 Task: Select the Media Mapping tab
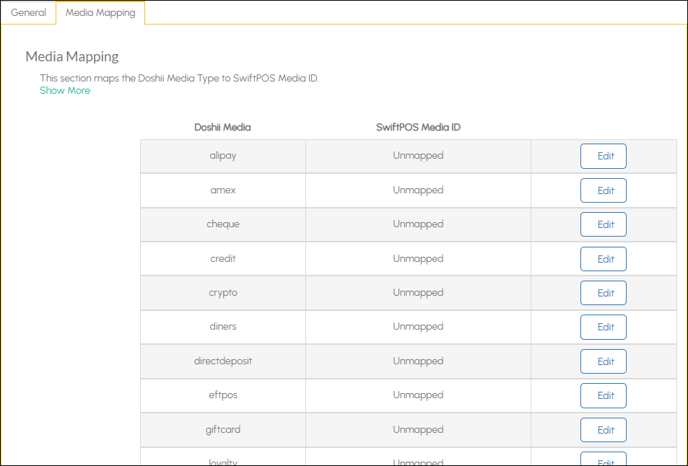[x=100, y=12]
